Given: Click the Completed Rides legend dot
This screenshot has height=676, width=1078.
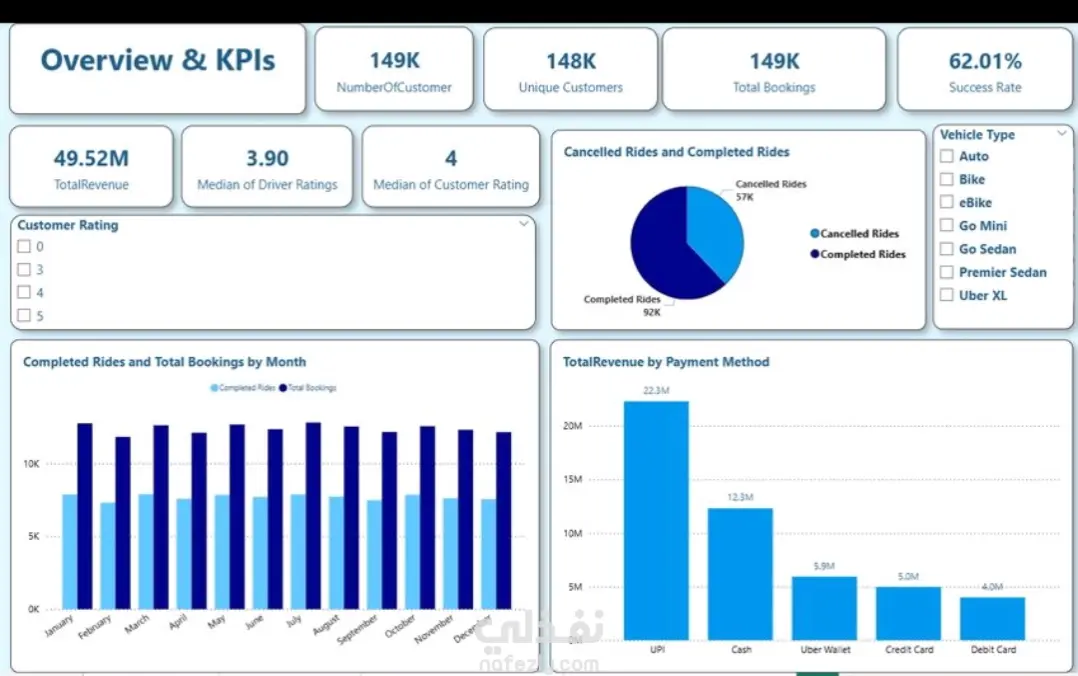Looking at the screenshot, I should pyautogui.click(x=815, y=254).
